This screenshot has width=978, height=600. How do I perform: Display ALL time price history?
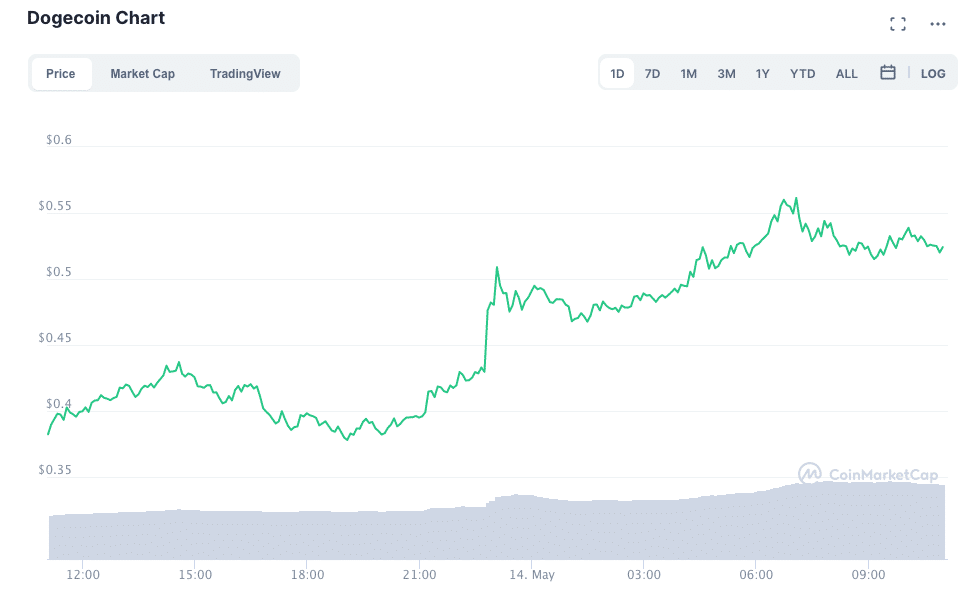coord(846,73)
